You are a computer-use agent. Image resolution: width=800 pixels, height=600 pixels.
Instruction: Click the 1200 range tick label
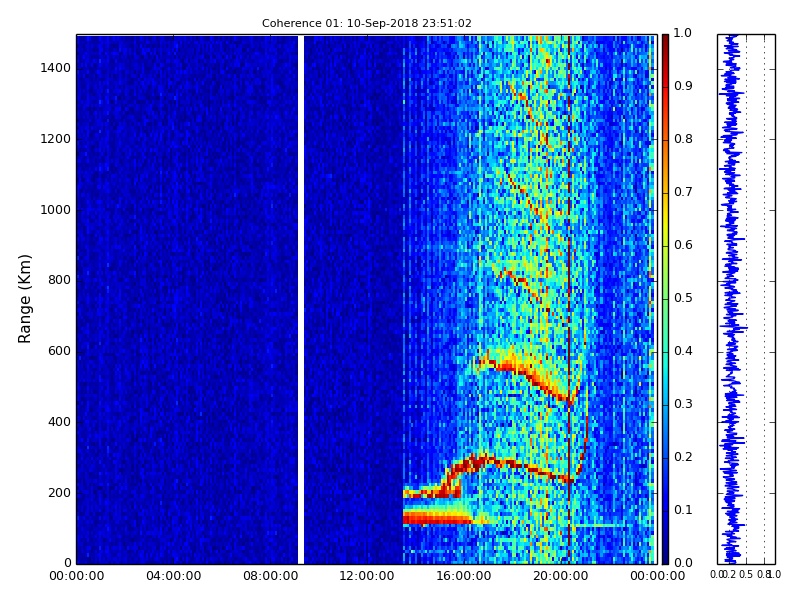tap(56, 139)
